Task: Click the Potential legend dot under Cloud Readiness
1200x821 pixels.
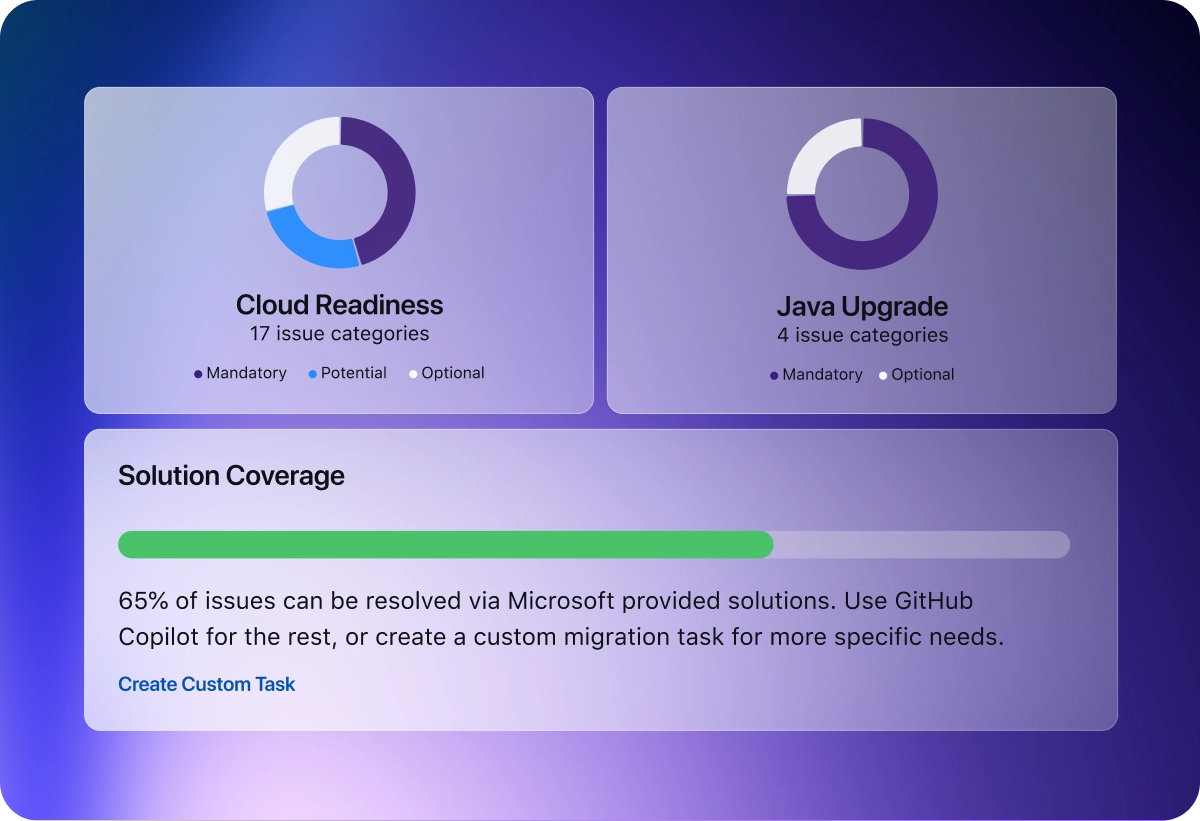Action: pyautogui.click(x=312, y=373)
